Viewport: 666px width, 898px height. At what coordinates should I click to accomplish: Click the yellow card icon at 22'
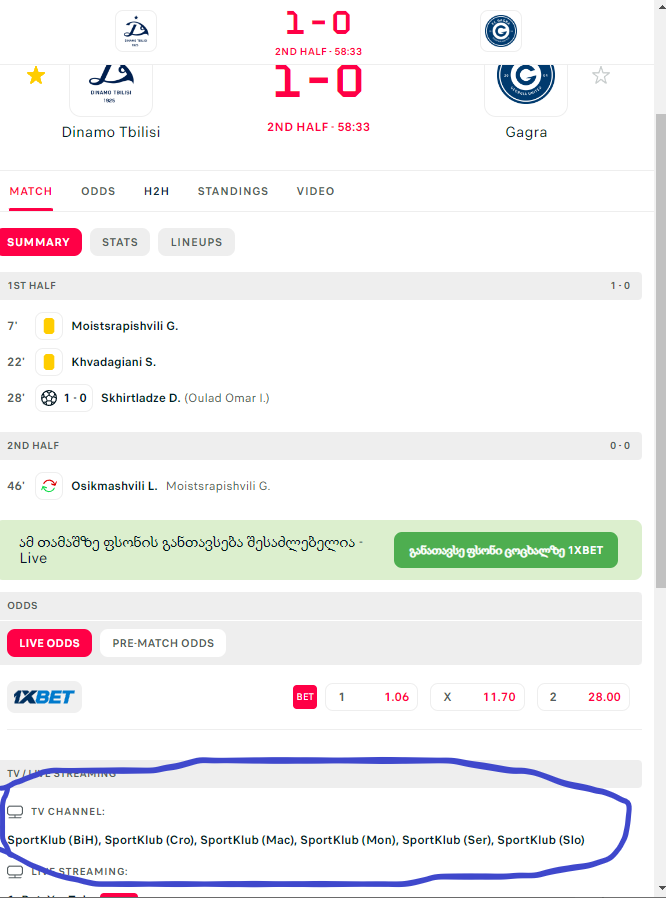pos(49,362)
